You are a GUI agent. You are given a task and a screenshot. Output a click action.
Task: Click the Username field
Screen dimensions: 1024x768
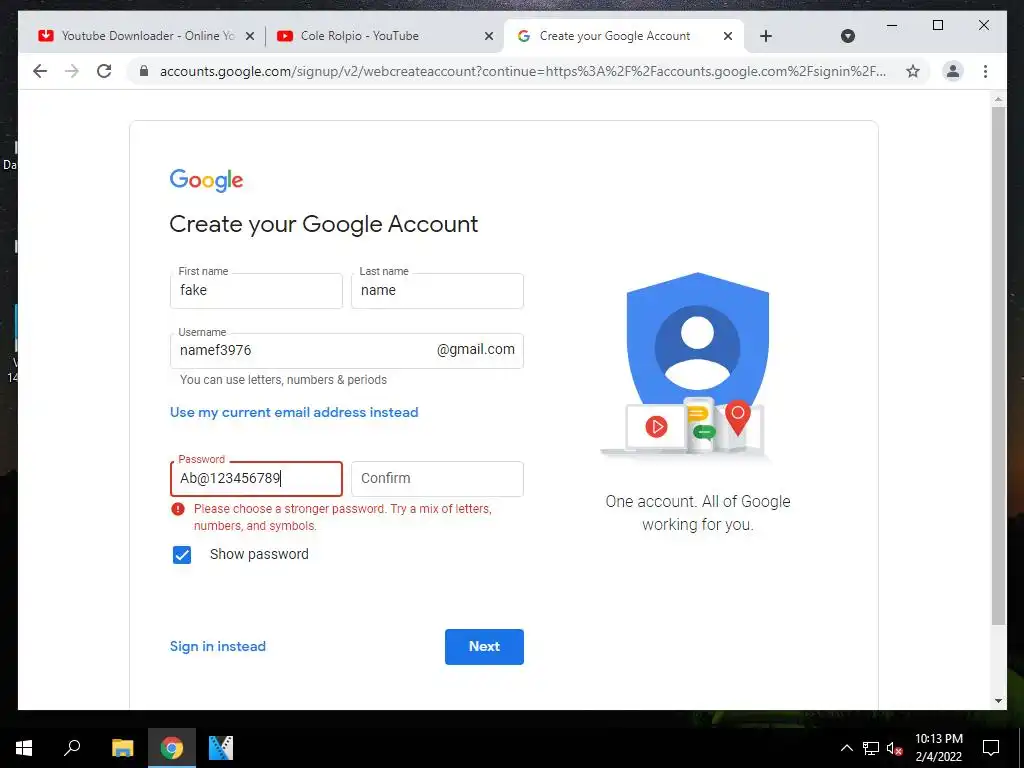pos(347,351)
